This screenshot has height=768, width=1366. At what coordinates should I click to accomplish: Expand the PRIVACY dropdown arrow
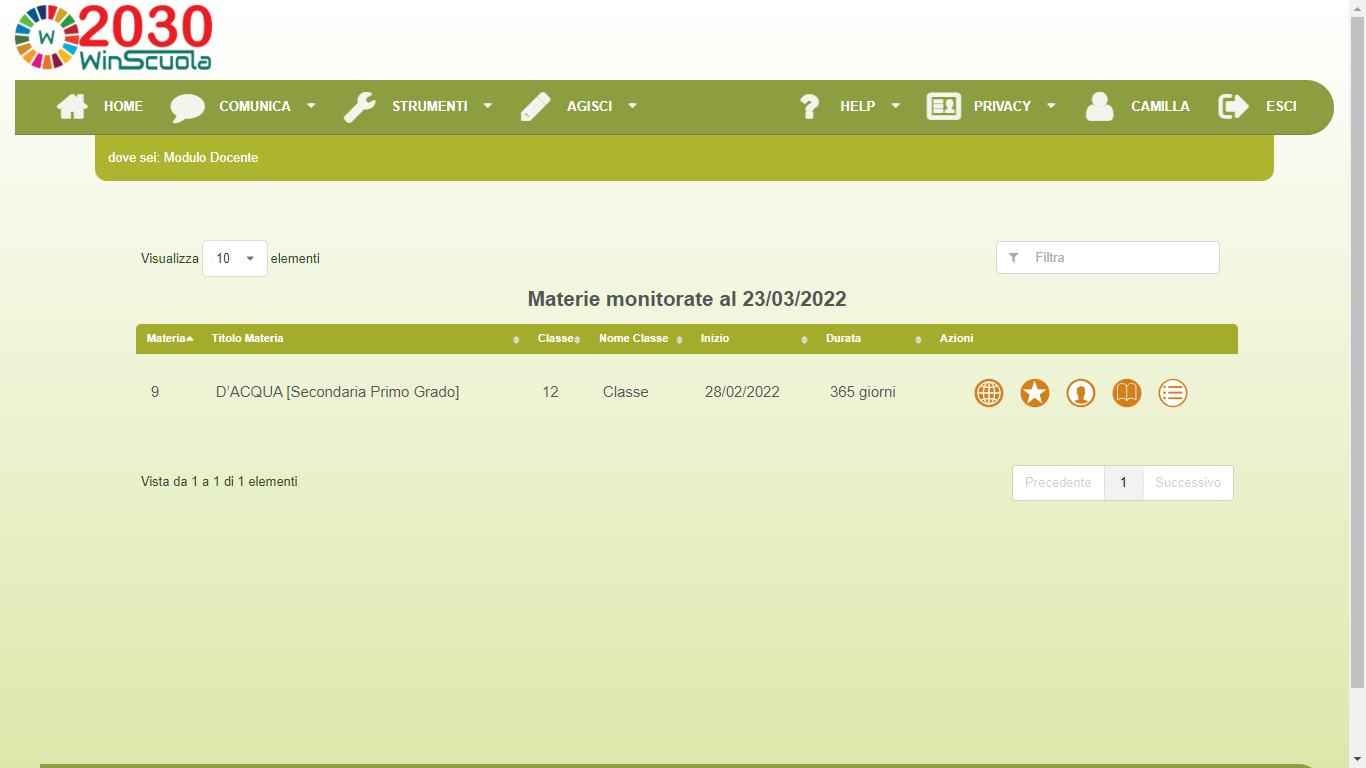point(1051,106)
